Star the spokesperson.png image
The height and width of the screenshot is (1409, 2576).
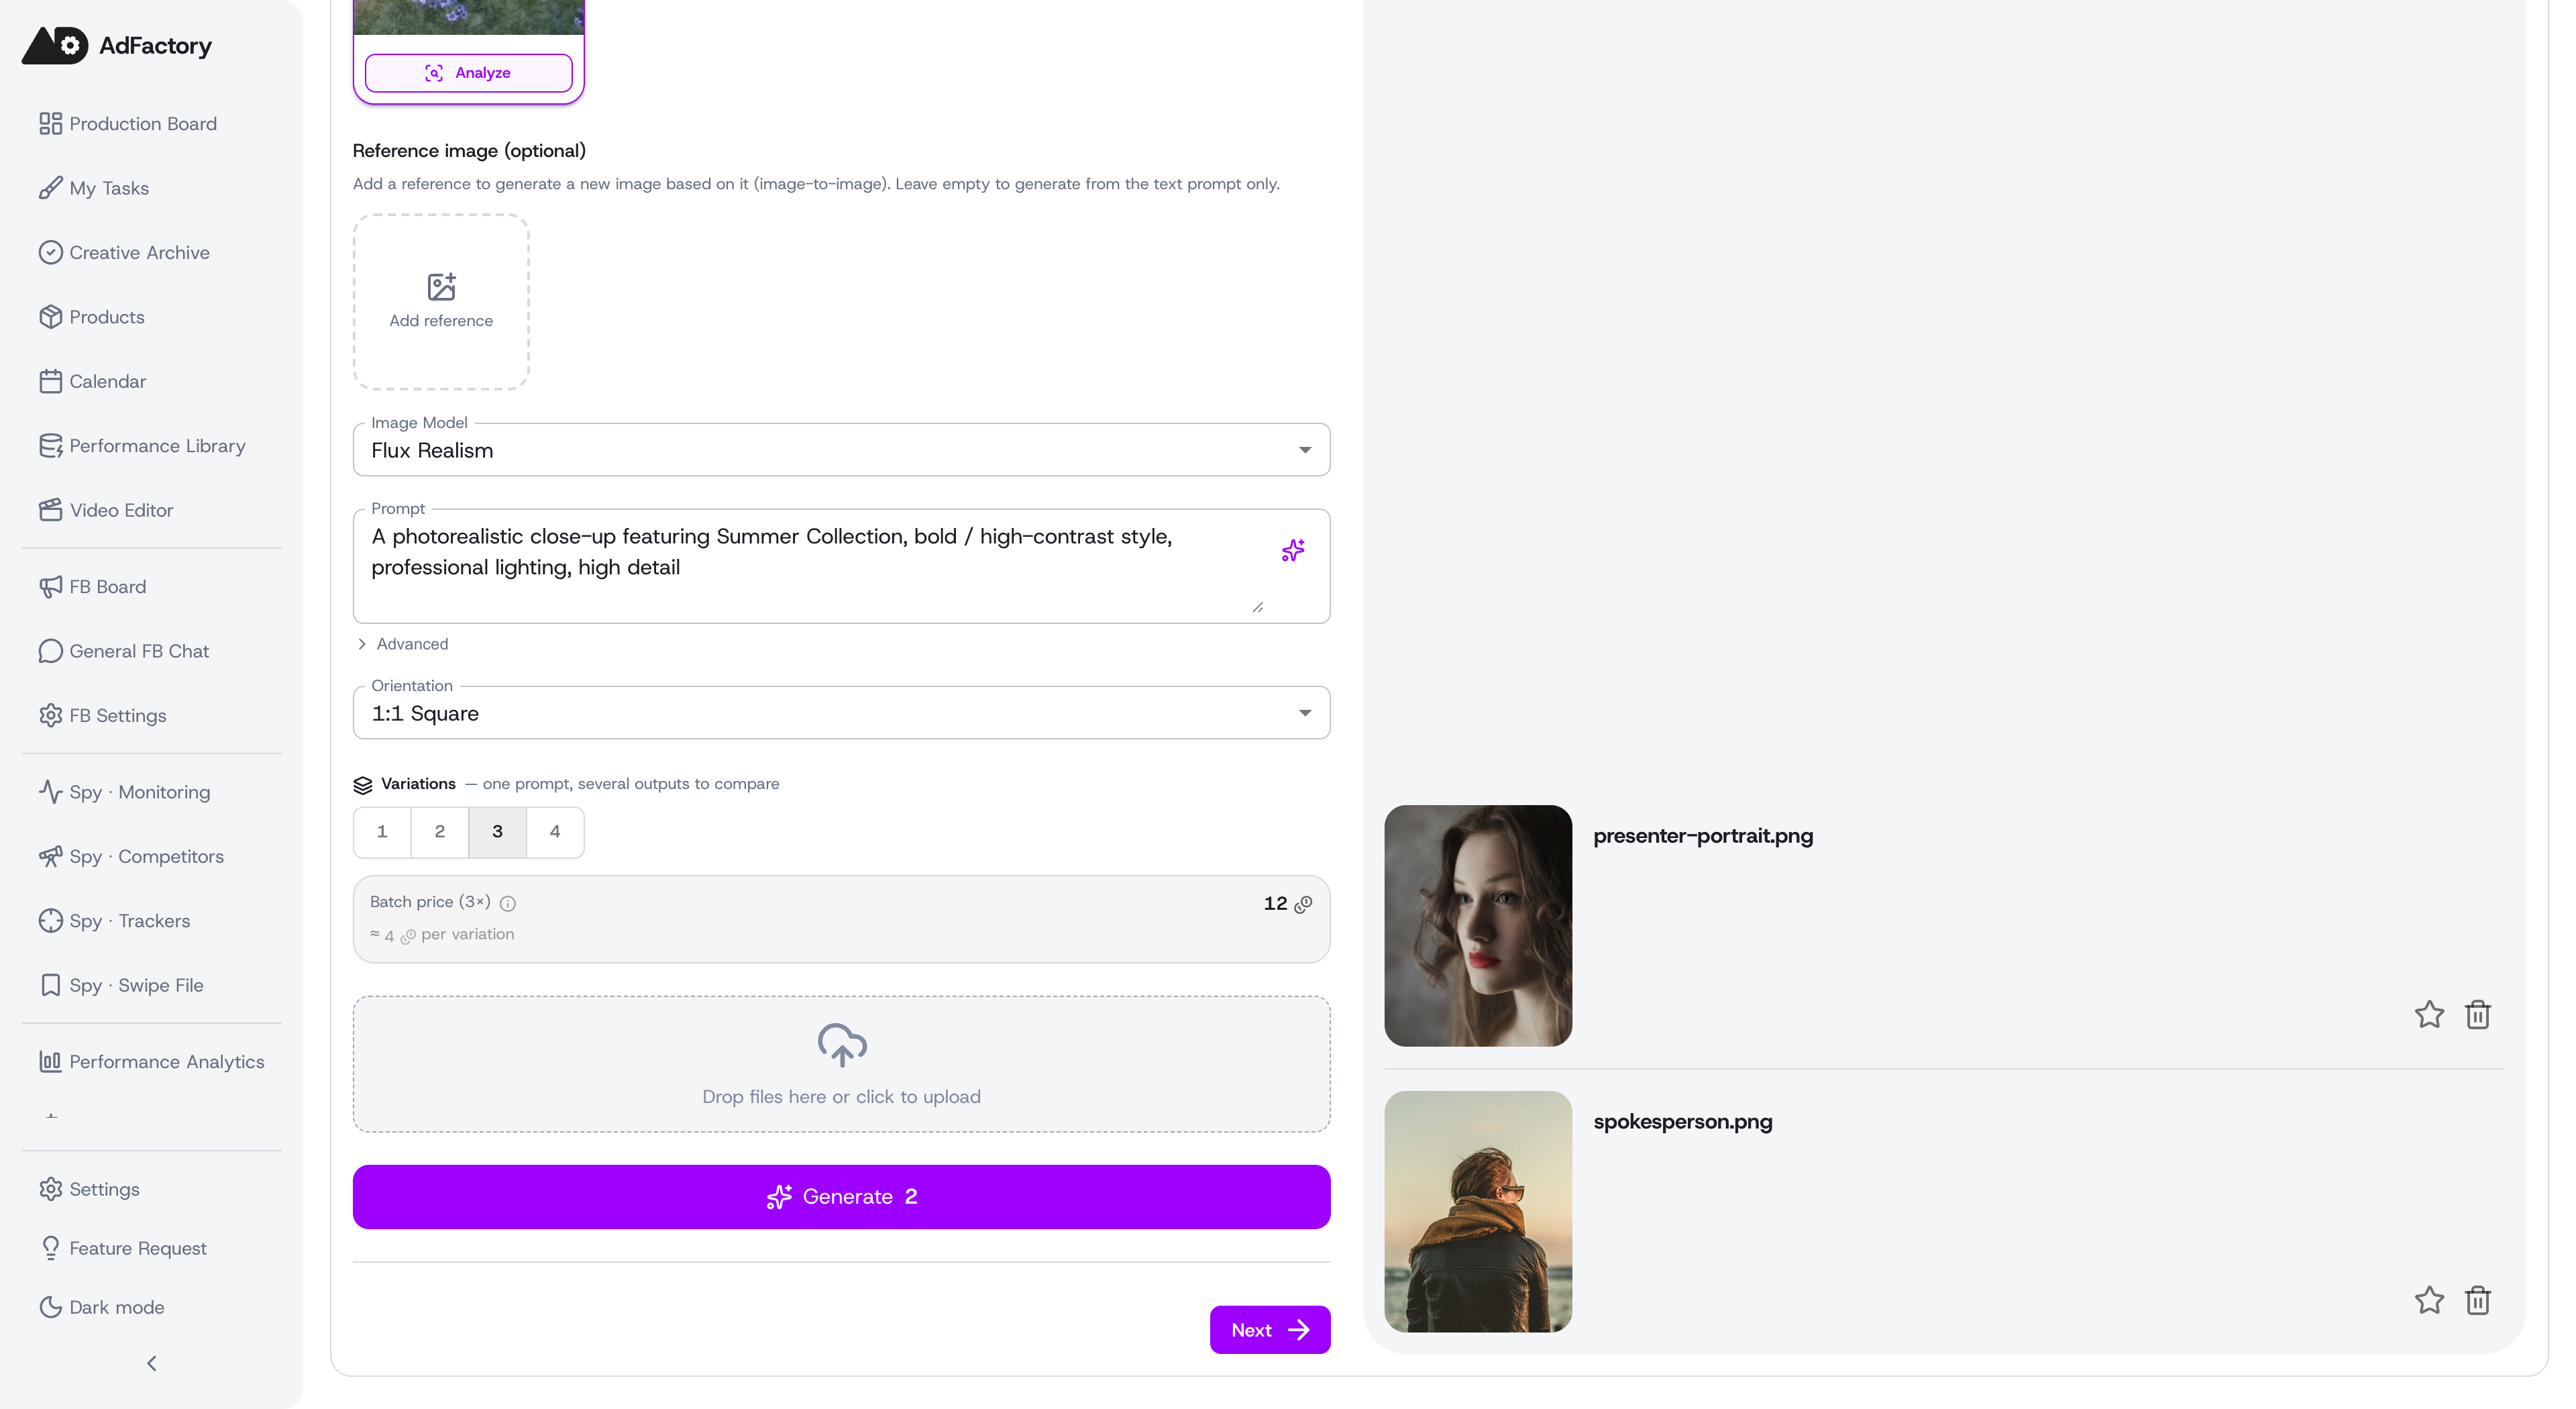click(x=2429, y=1300)
